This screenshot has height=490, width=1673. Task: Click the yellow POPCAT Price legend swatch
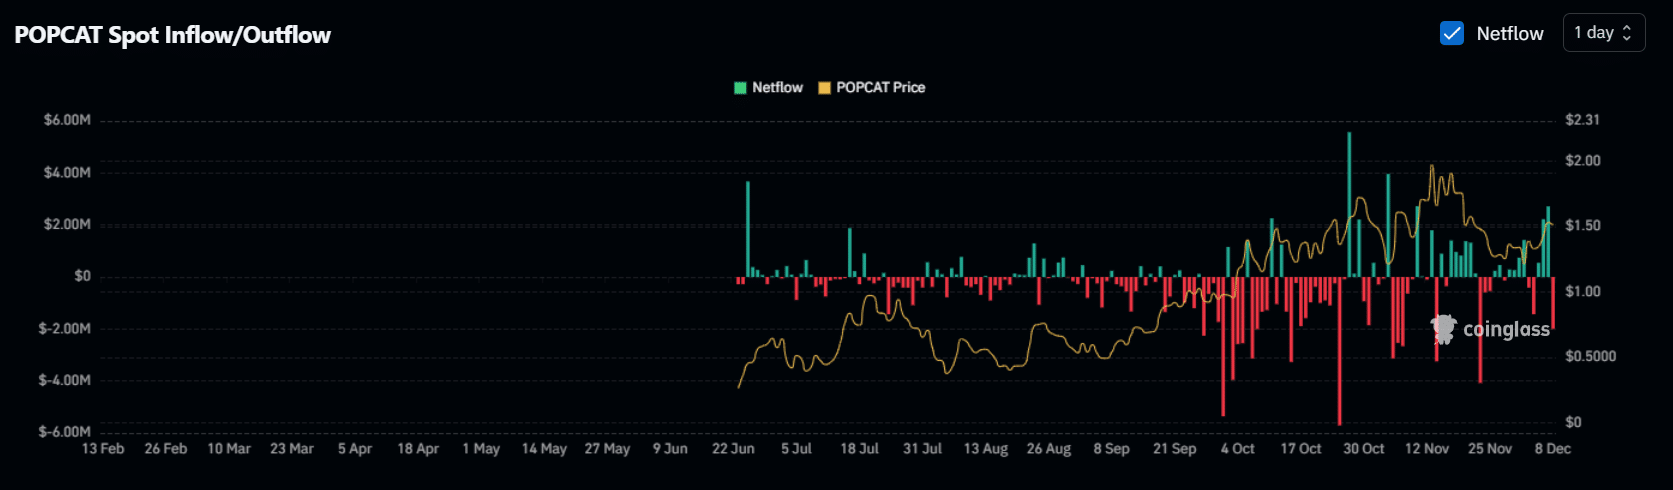click(824, 88)
